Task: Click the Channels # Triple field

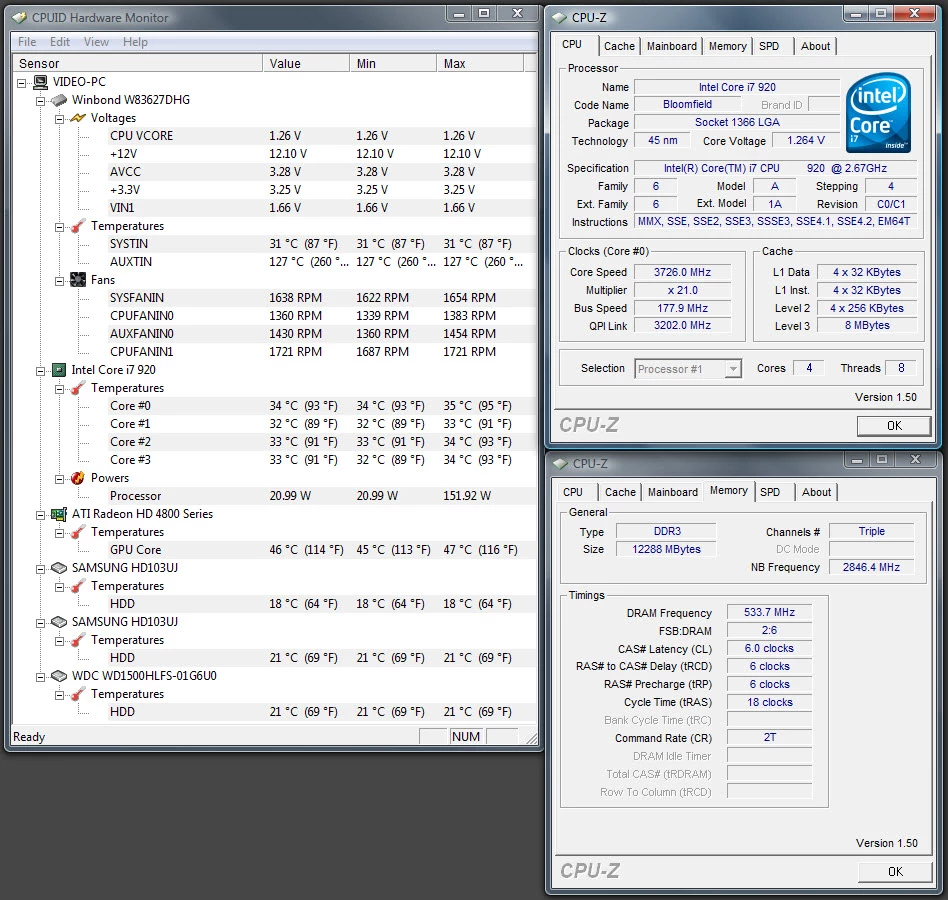Action: pos(871,531)
